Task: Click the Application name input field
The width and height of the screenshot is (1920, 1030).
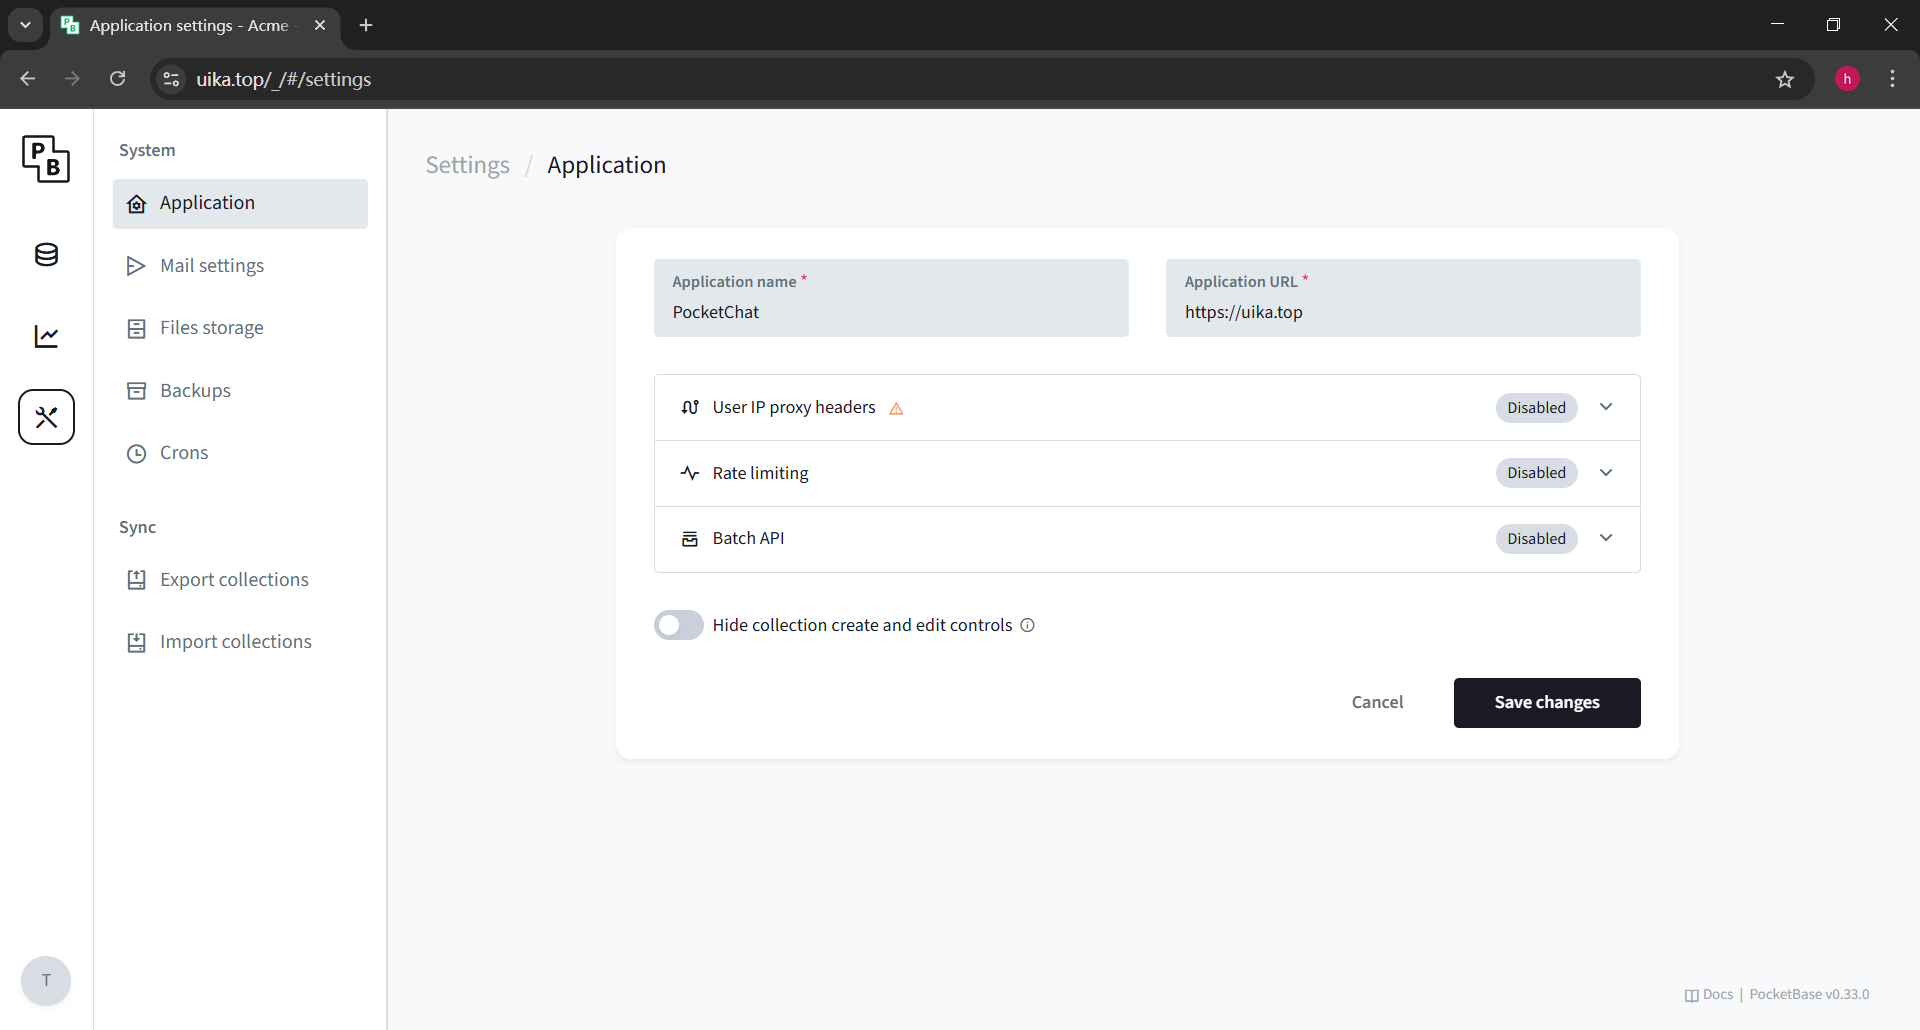Action: click(891, 298)
